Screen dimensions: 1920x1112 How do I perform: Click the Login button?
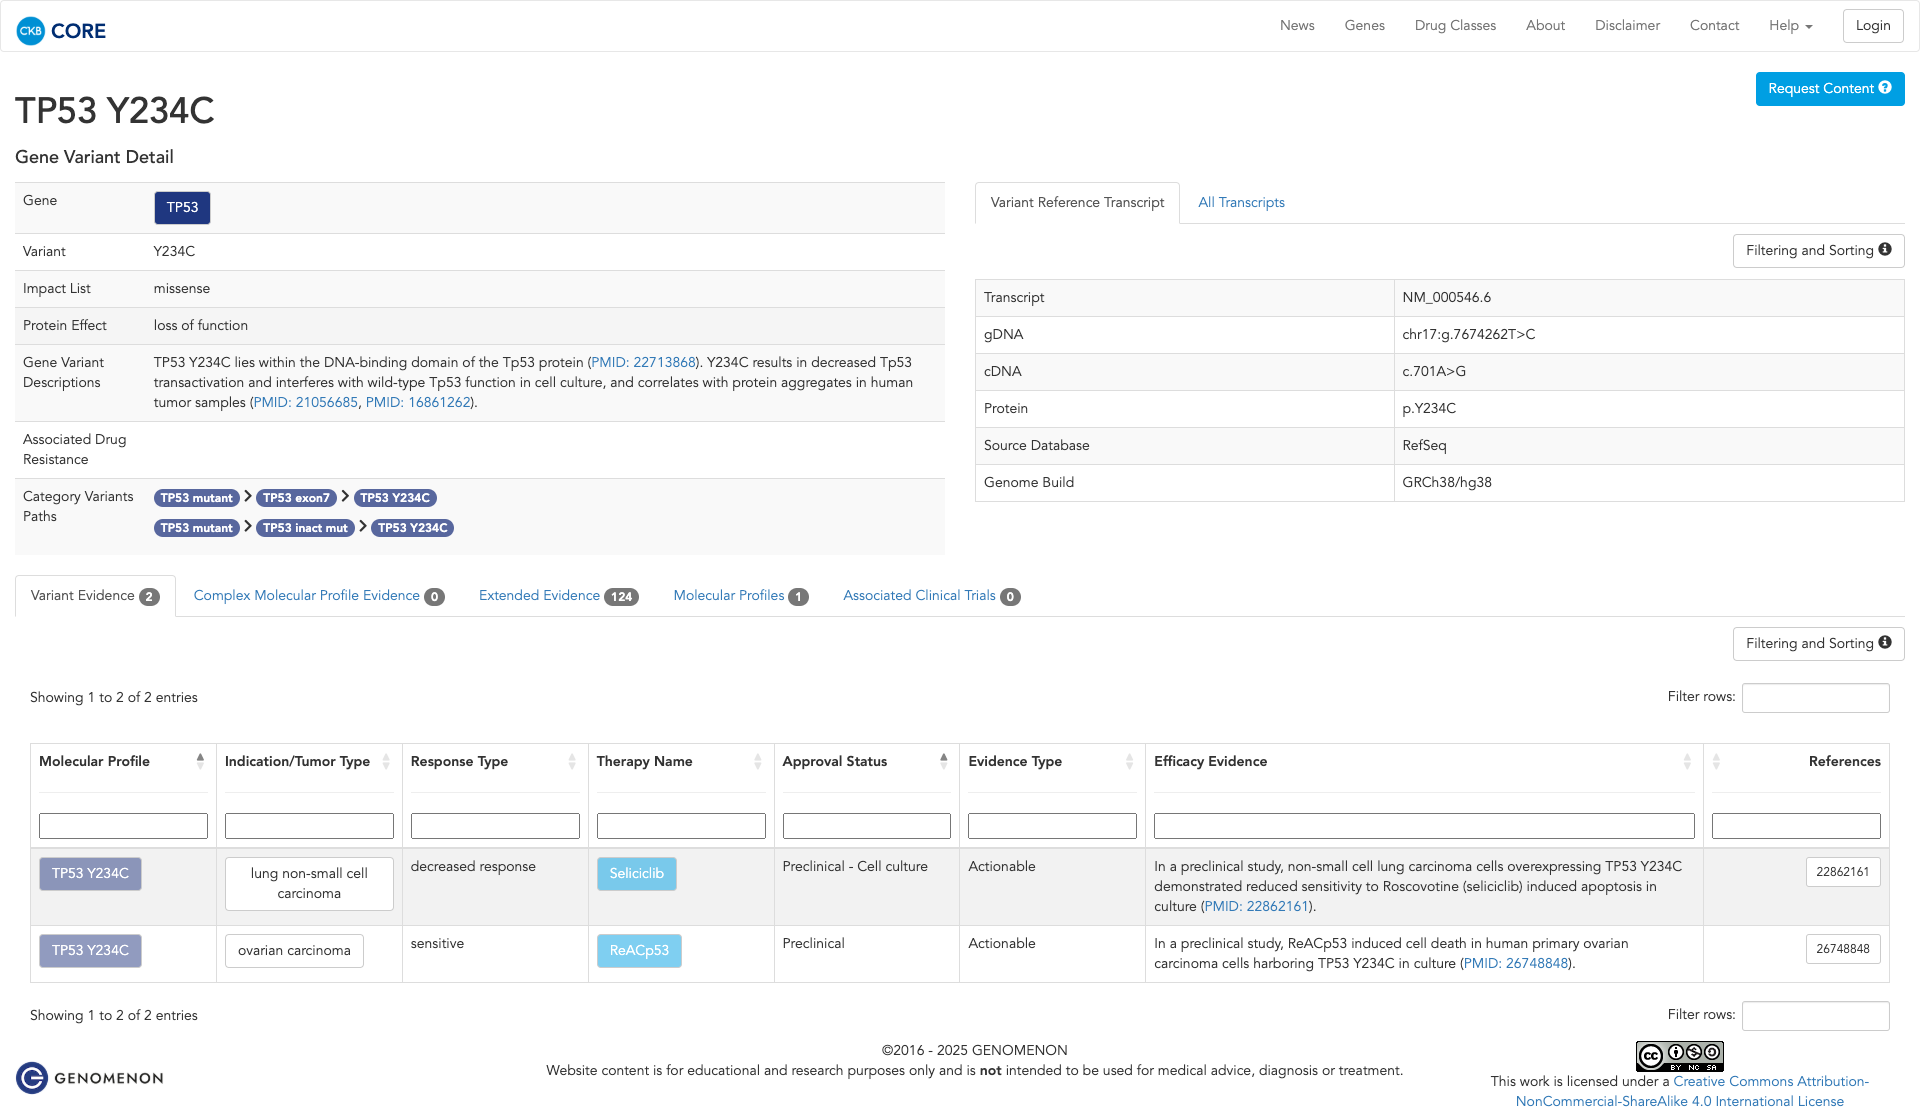click(x=1872, y=26)
